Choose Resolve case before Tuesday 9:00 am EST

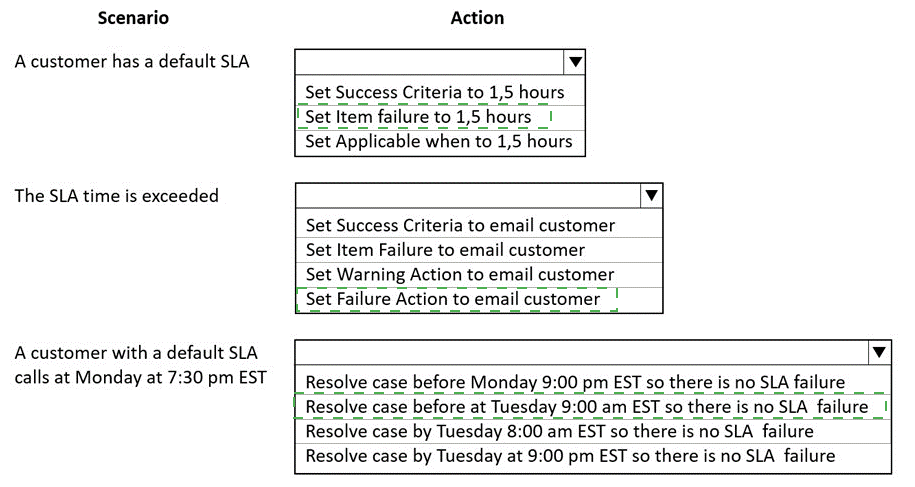pyautogui.click(x=587, y=407)
